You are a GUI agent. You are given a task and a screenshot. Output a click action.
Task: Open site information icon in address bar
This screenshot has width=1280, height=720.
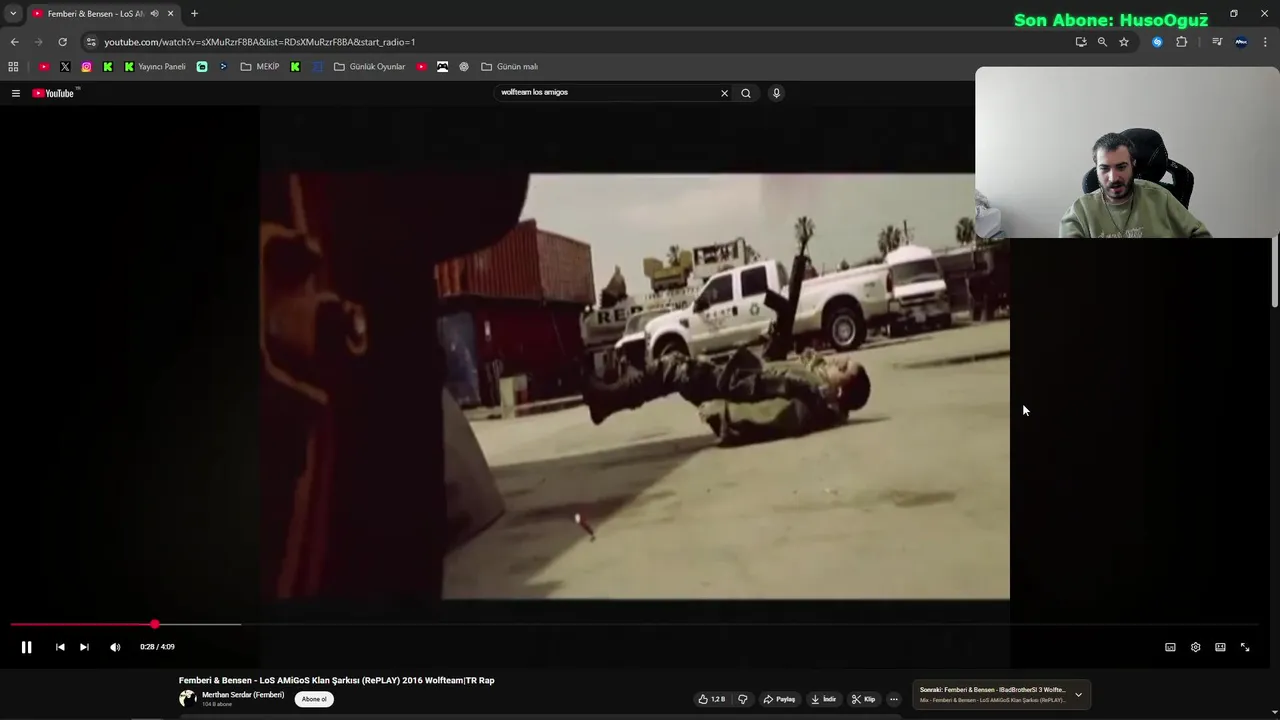click(91, 42)
